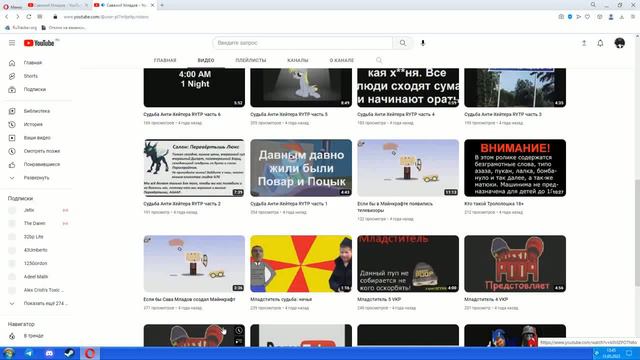Switch to the О КАНАЛЕ channel tab
Viewport: 640px width, 360px height.
342,60
